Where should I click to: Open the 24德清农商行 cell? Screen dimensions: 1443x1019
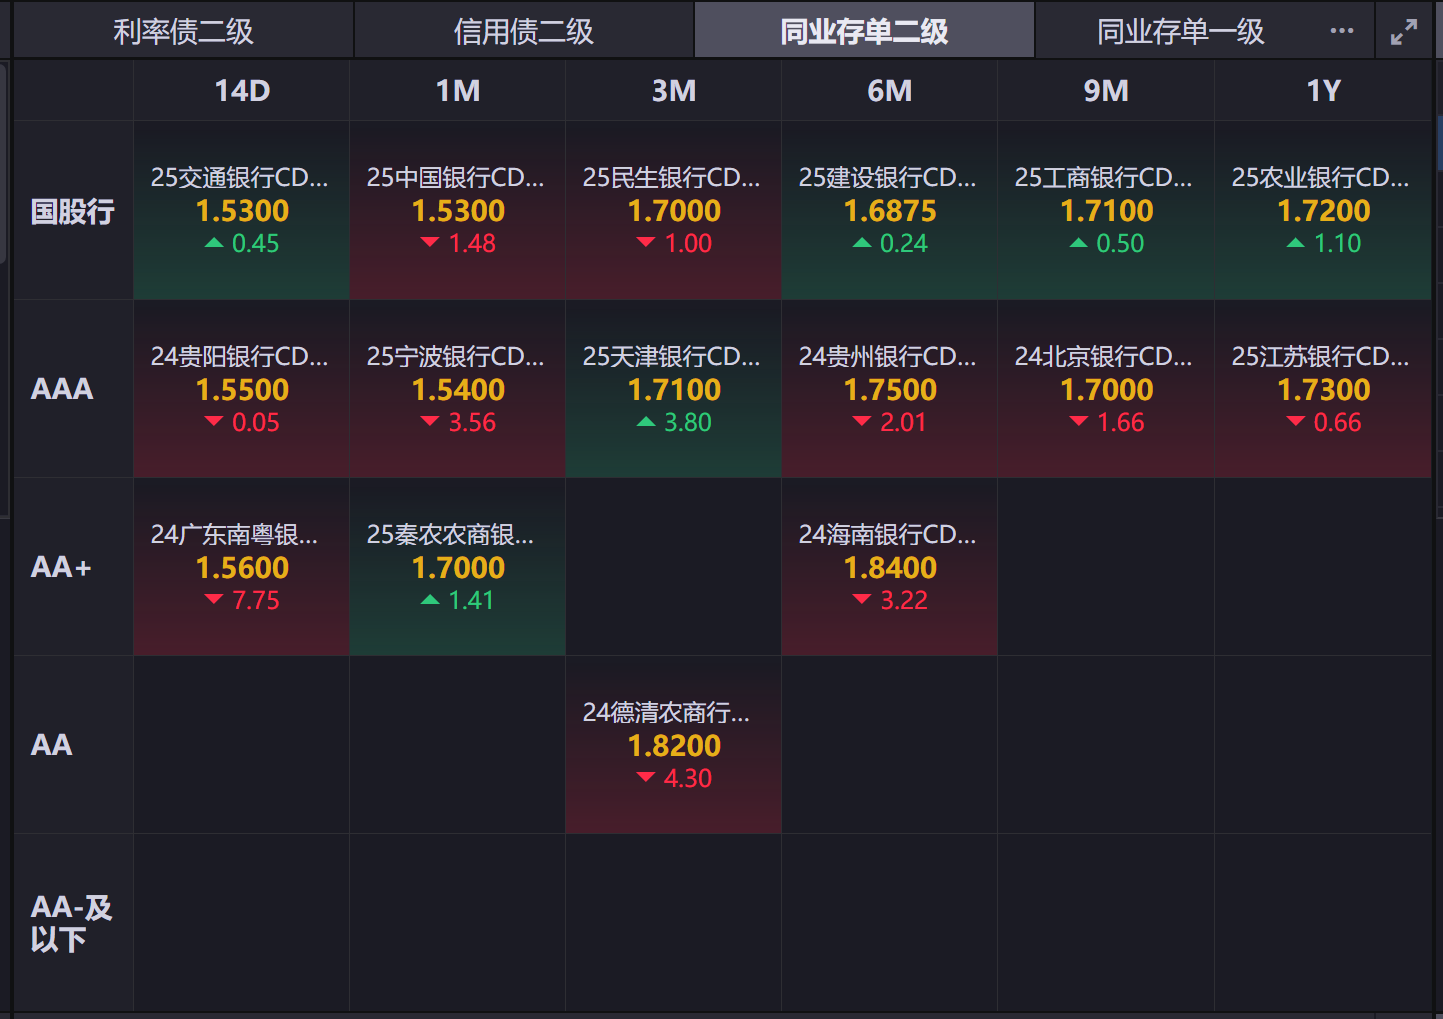pyautogui.click(x=674, y=745)
